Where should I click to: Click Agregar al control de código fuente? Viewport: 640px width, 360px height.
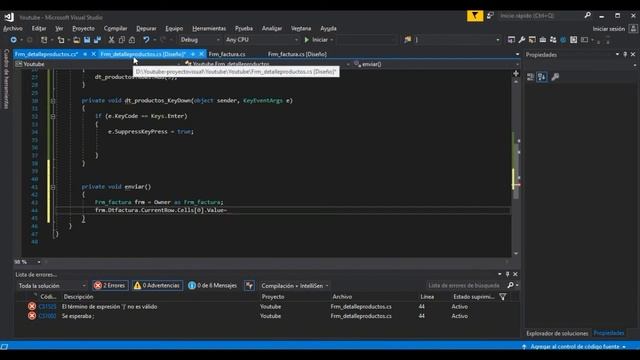coord(575,347)
